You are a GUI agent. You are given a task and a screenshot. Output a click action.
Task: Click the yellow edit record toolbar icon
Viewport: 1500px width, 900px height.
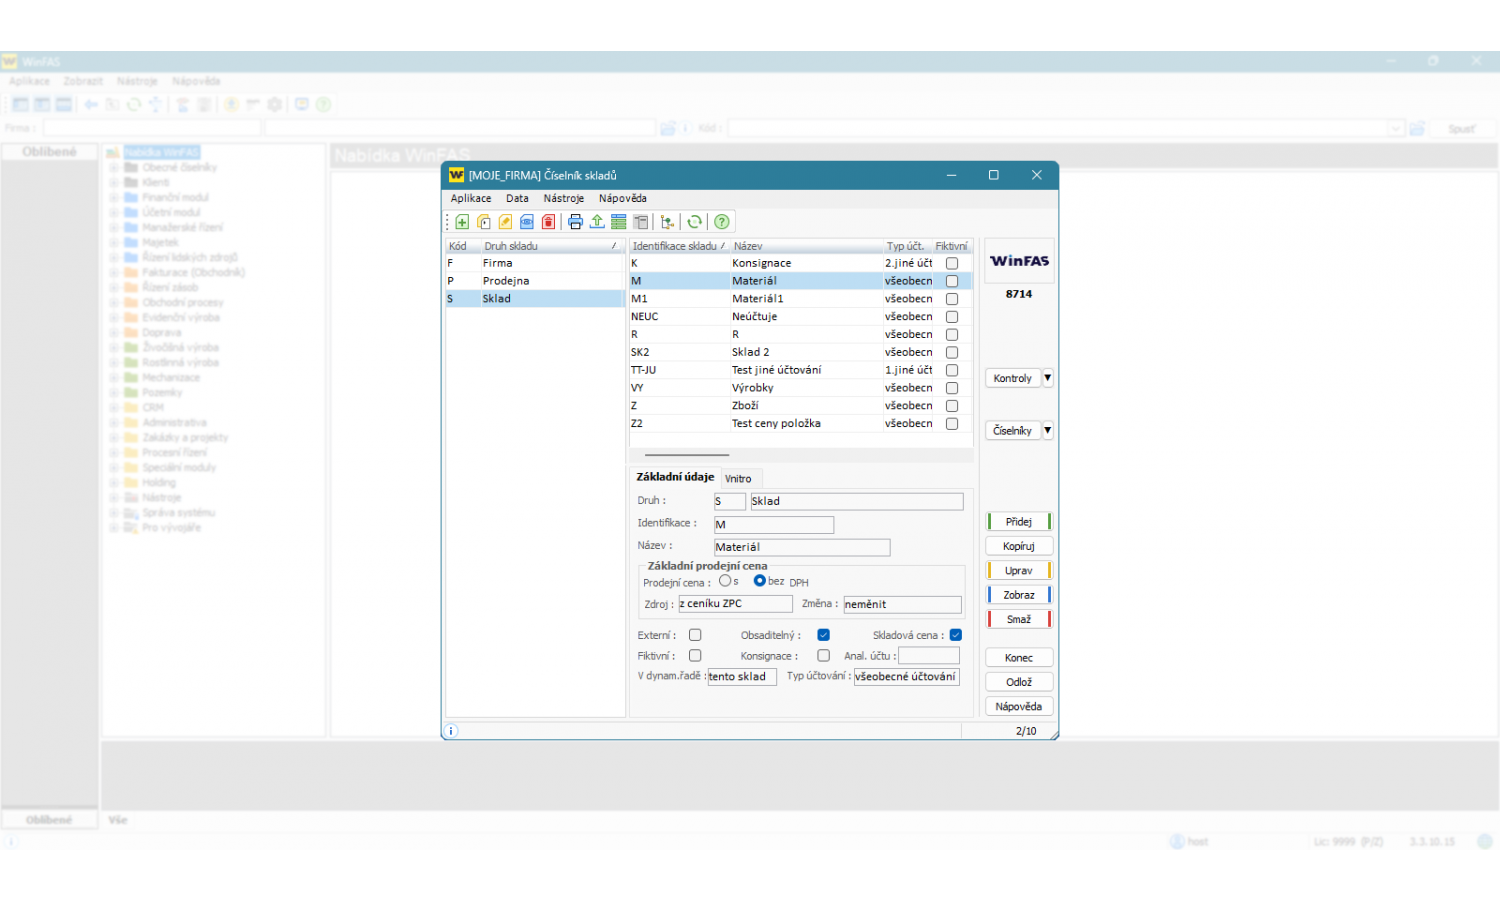click(x=505, y=222)
